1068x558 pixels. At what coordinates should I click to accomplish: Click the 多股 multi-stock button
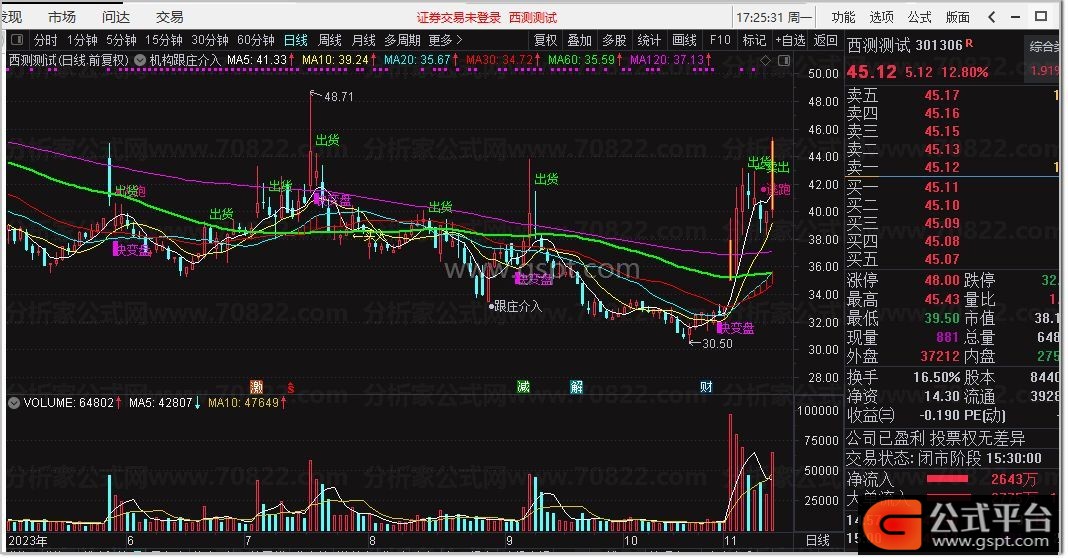pos(614,40)
